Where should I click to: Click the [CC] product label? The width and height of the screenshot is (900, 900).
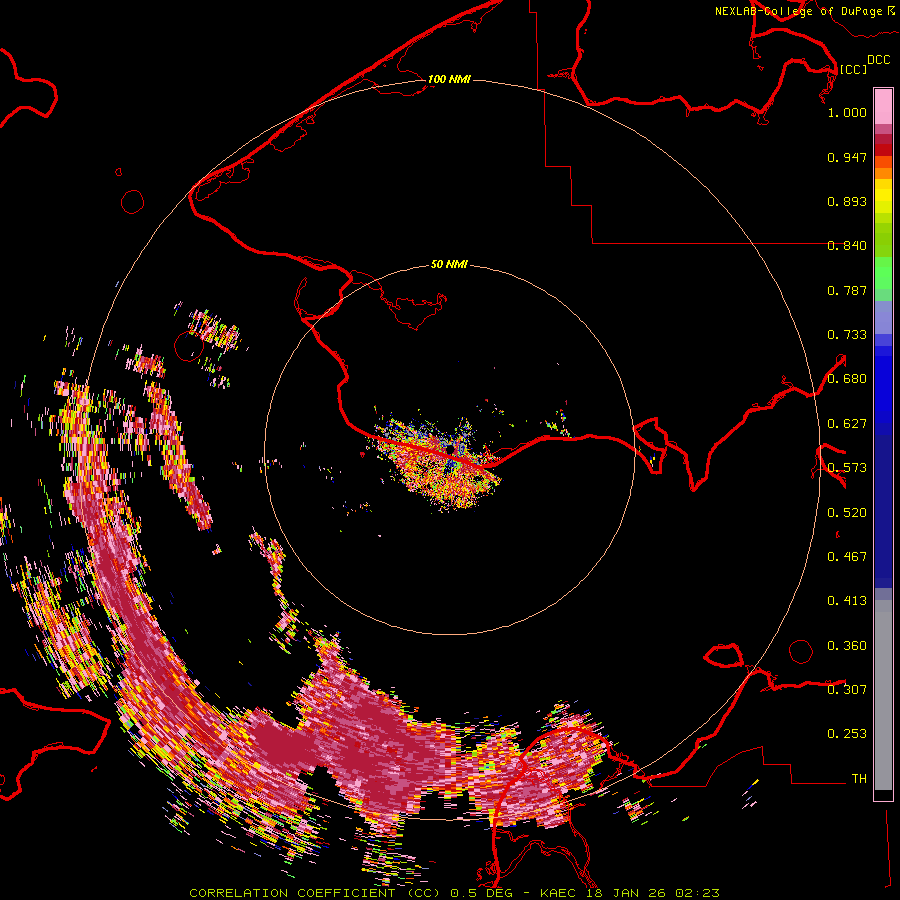[x=852, y=69]
